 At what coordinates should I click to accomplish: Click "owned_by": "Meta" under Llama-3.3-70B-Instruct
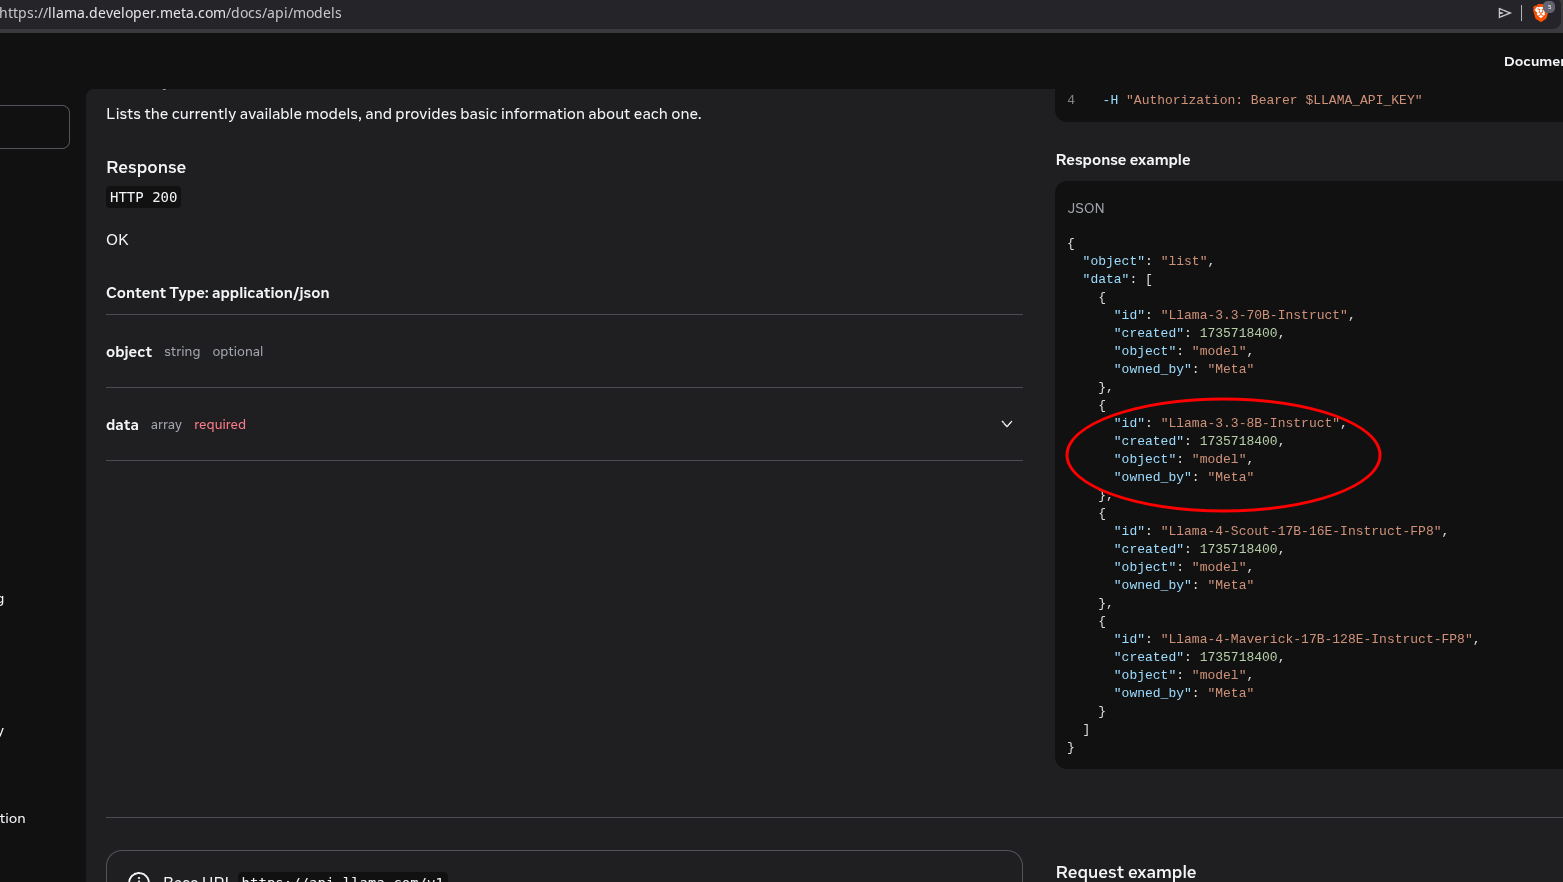click(x=1184, y=369)
